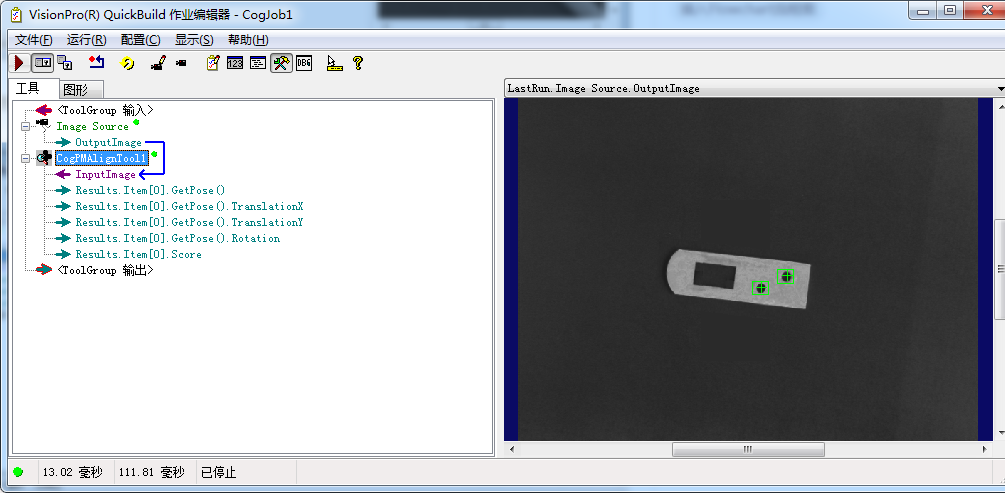Screen dimensions: 1005x493
Task: Open the LastRun.Image Source.OutputImage dropdown
Action: [x=1000, y=88]
